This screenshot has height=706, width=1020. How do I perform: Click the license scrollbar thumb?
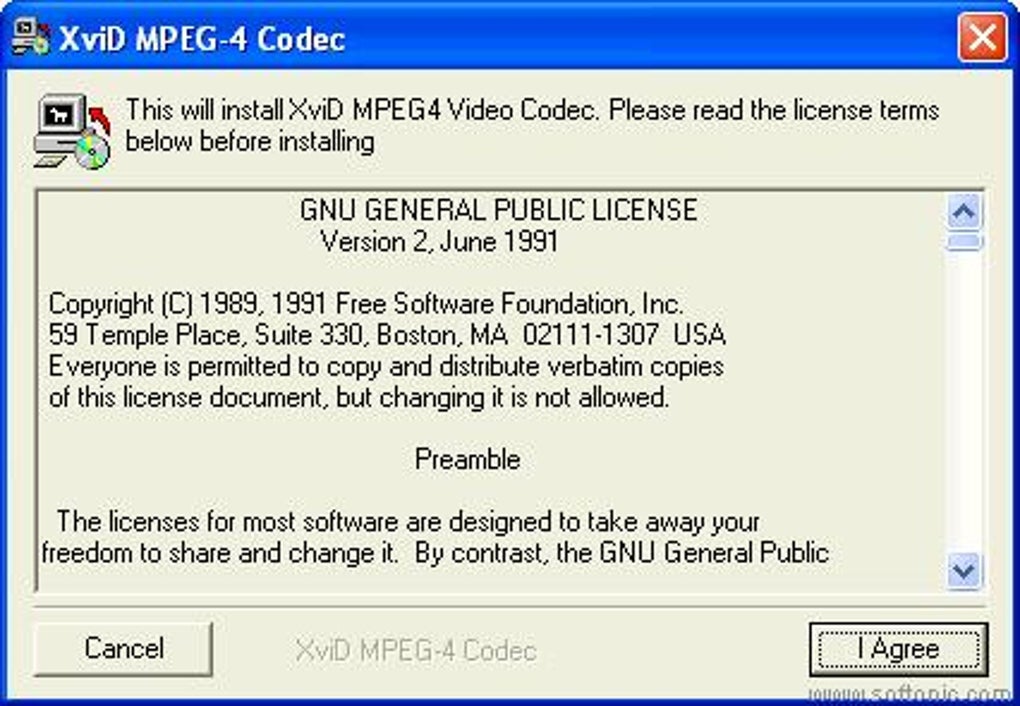[x=963, y=242]
